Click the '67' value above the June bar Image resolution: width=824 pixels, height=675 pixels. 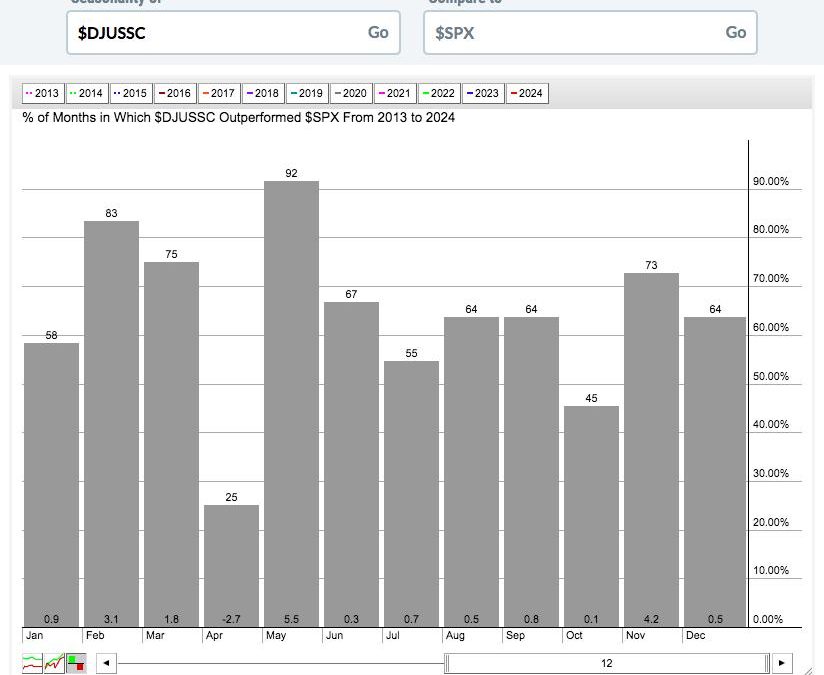351,294
